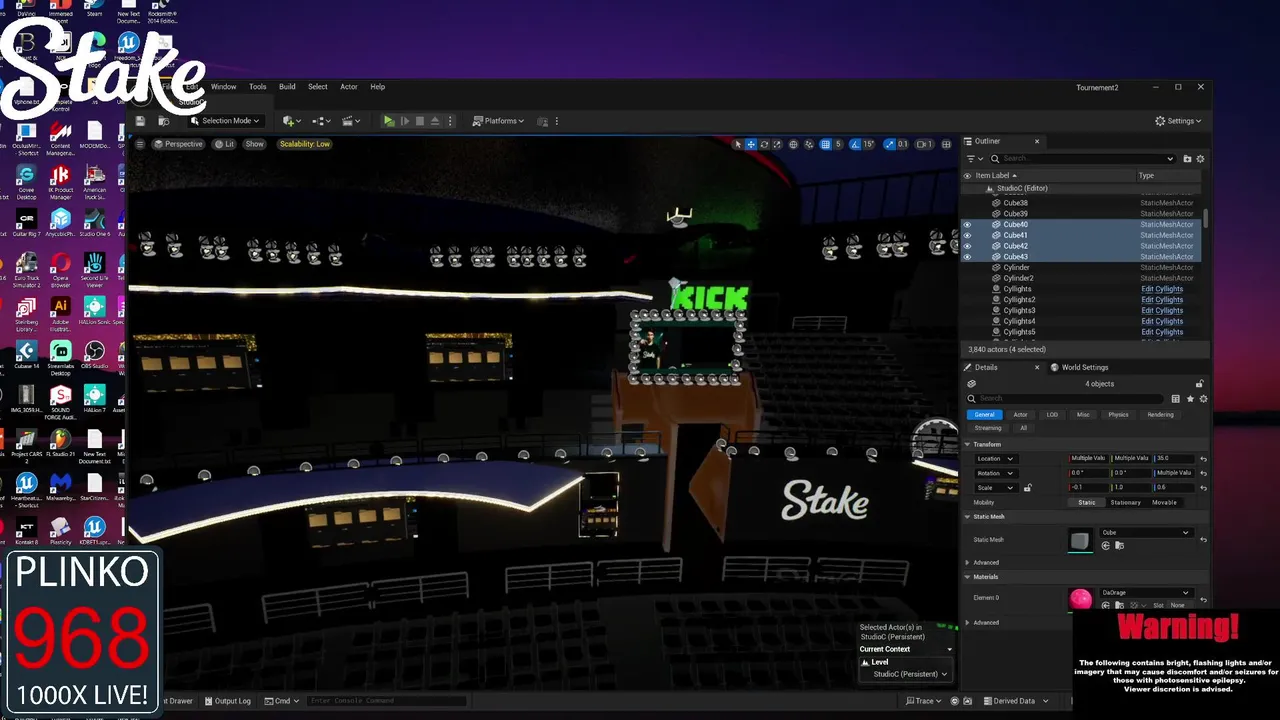Open the Outliner settings gear
The height and width of the screenshot is (720, 1280).
click(1200, 158)
